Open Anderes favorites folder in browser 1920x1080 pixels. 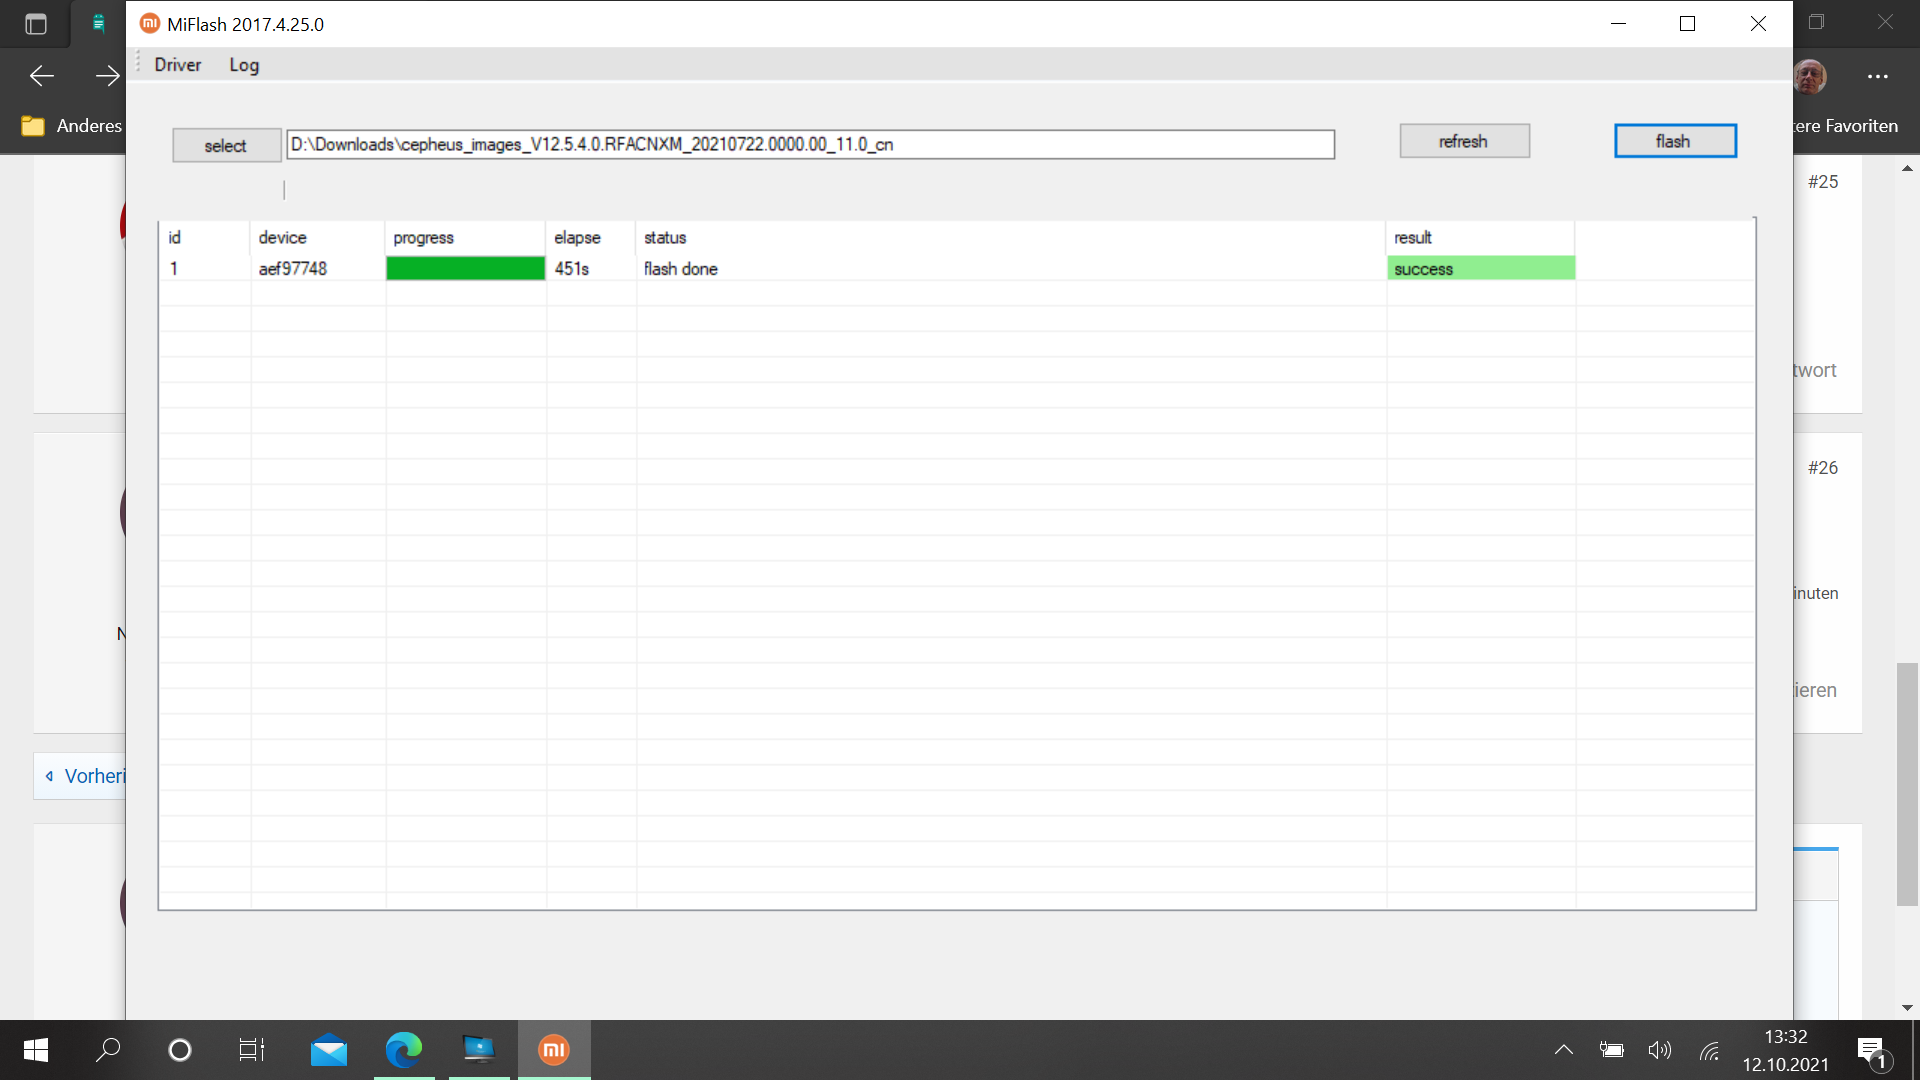pos(72,126)
